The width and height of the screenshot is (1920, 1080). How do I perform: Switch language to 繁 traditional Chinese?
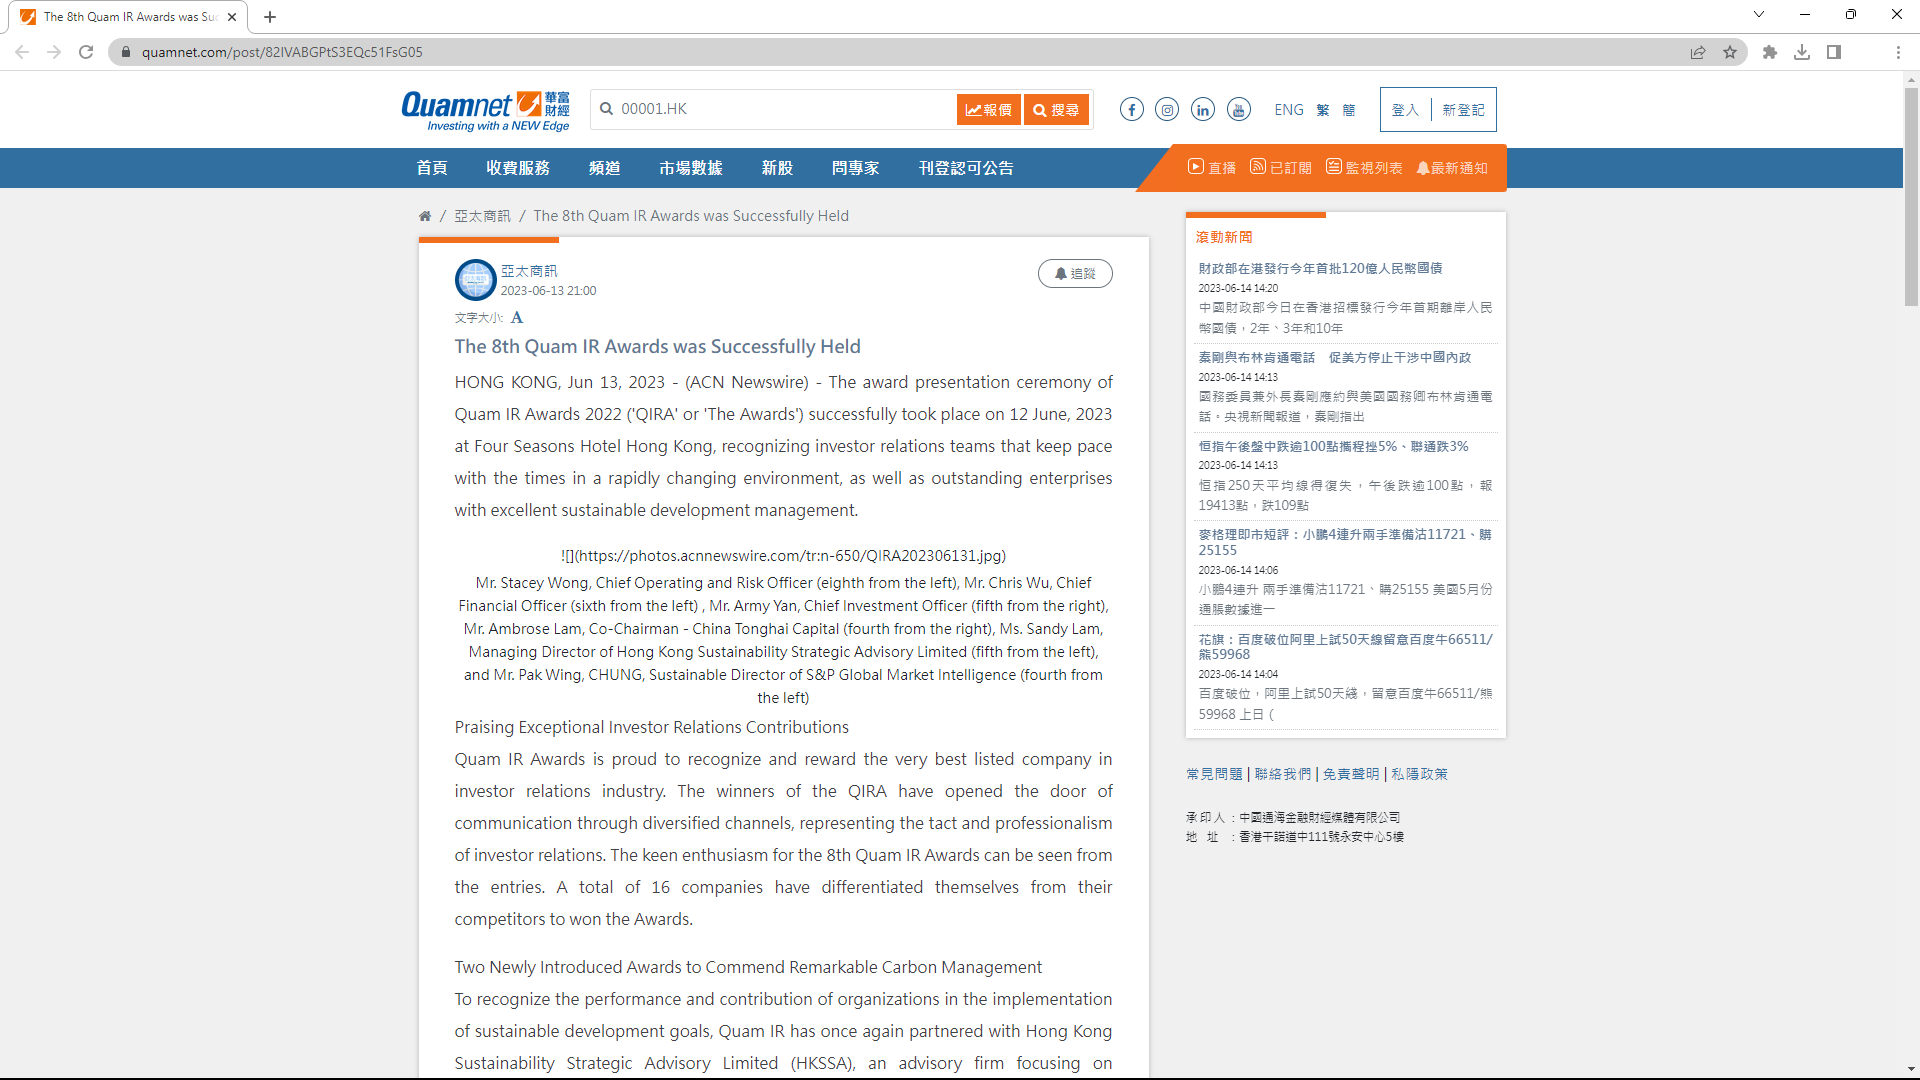pos(1323,110)
